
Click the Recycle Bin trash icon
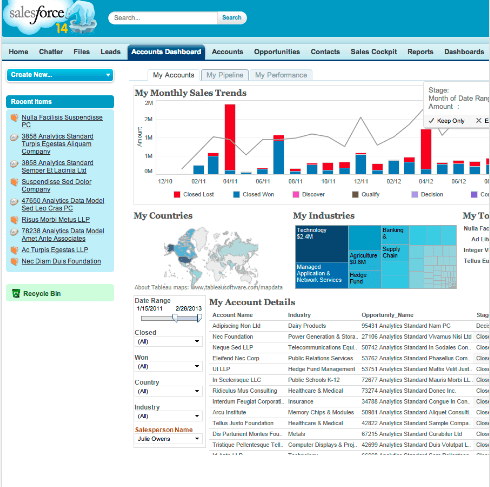point(16,293)
